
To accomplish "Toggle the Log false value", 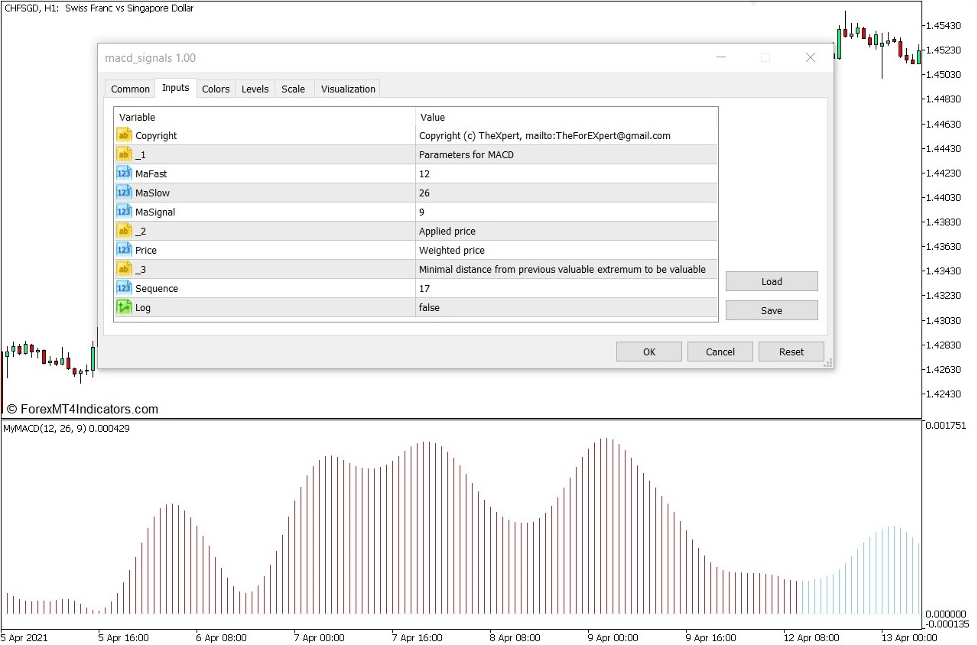I will click(x=566, y=308).
